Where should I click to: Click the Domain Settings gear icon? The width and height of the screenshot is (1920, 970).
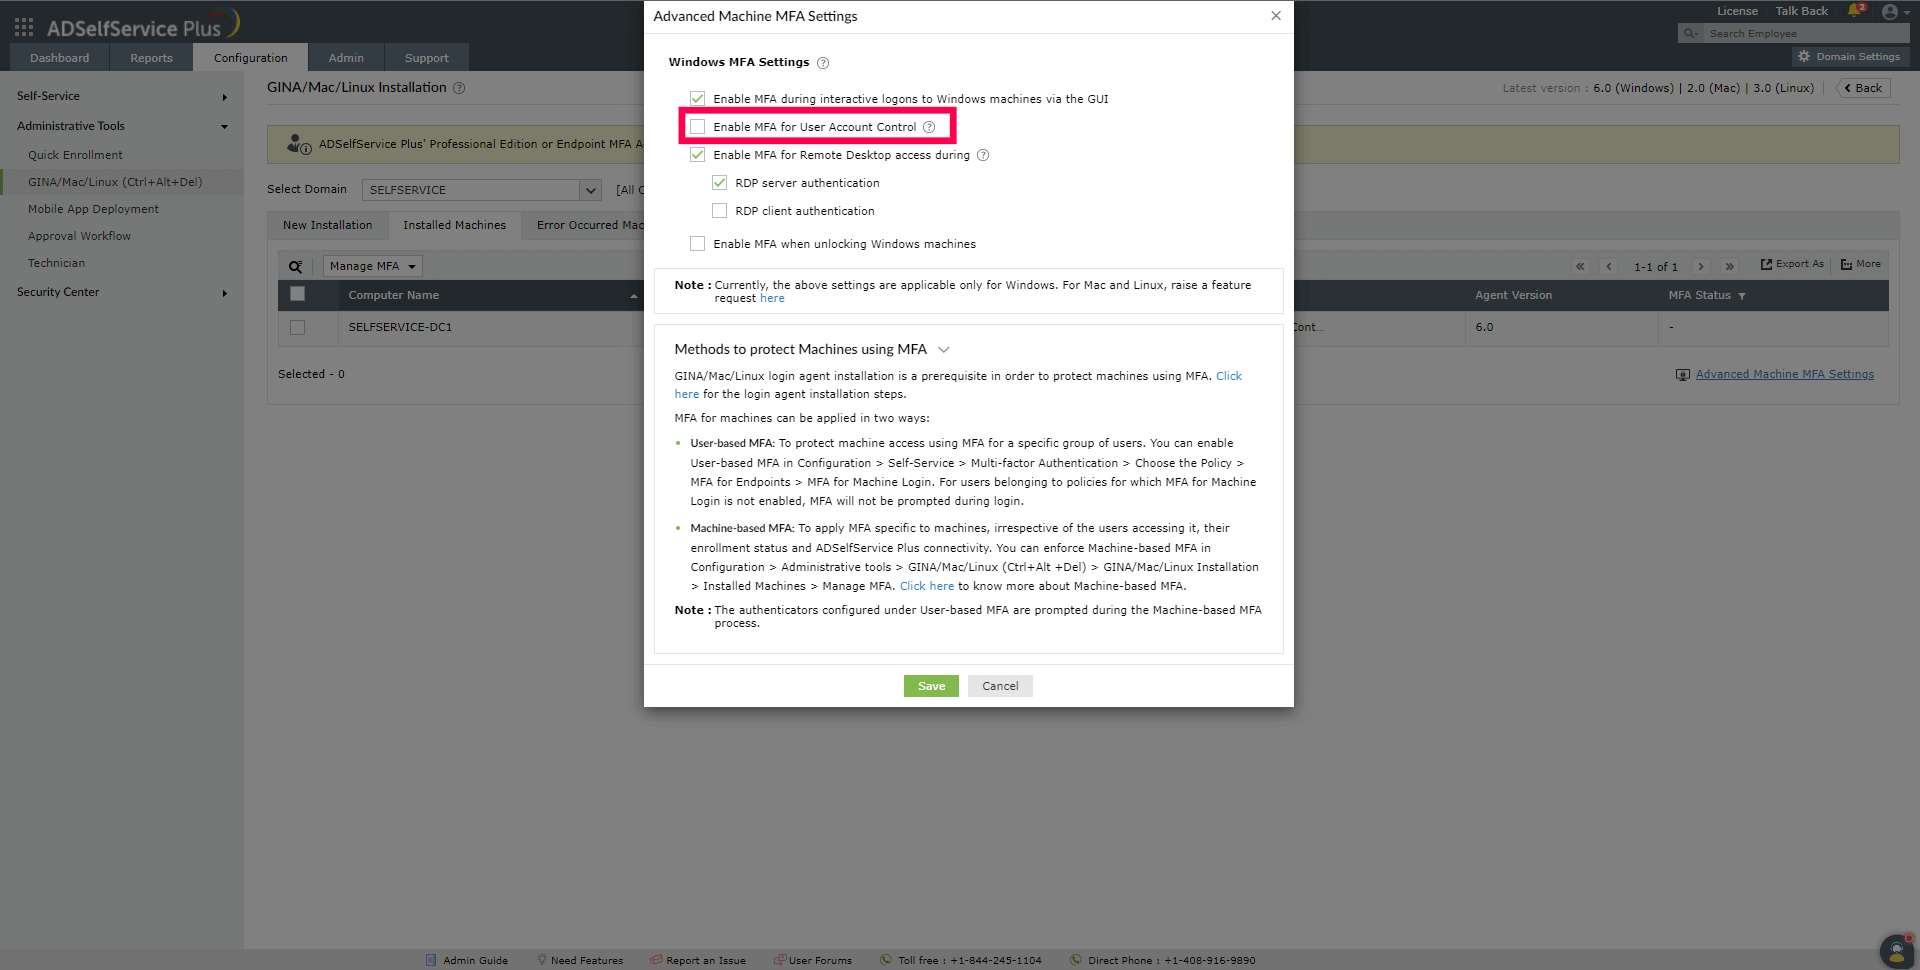[x=1804, y=57]
